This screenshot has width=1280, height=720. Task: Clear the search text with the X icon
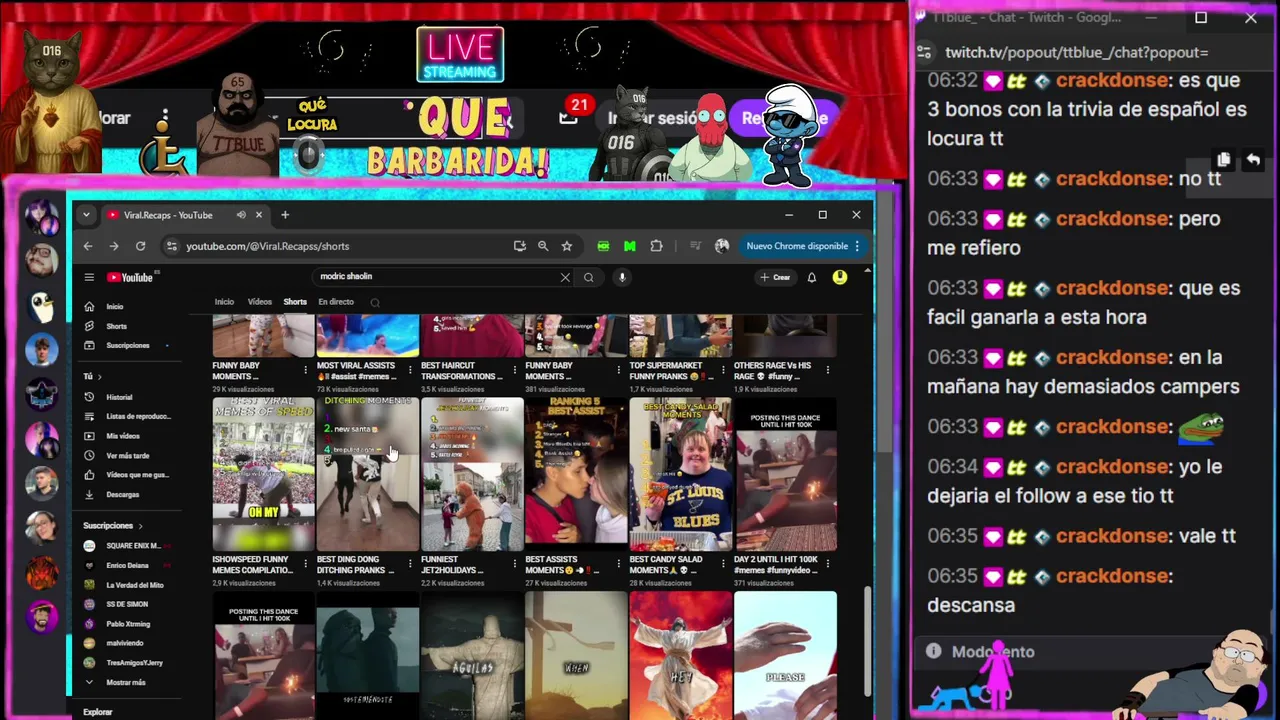click(565, 278)
